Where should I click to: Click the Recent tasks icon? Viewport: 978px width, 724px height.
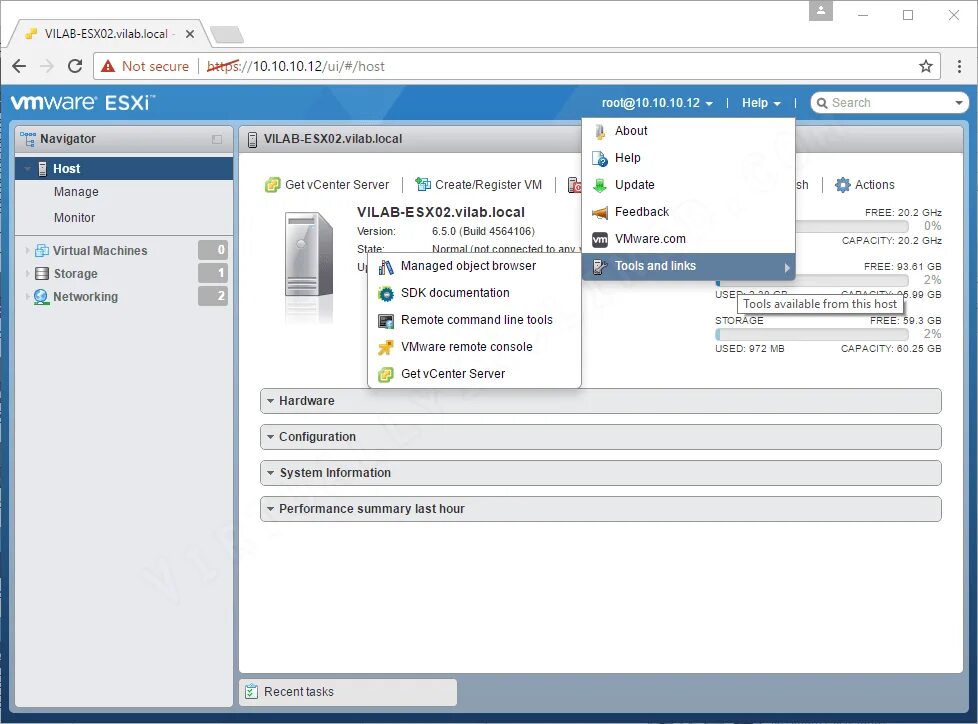tap(249, 691)
